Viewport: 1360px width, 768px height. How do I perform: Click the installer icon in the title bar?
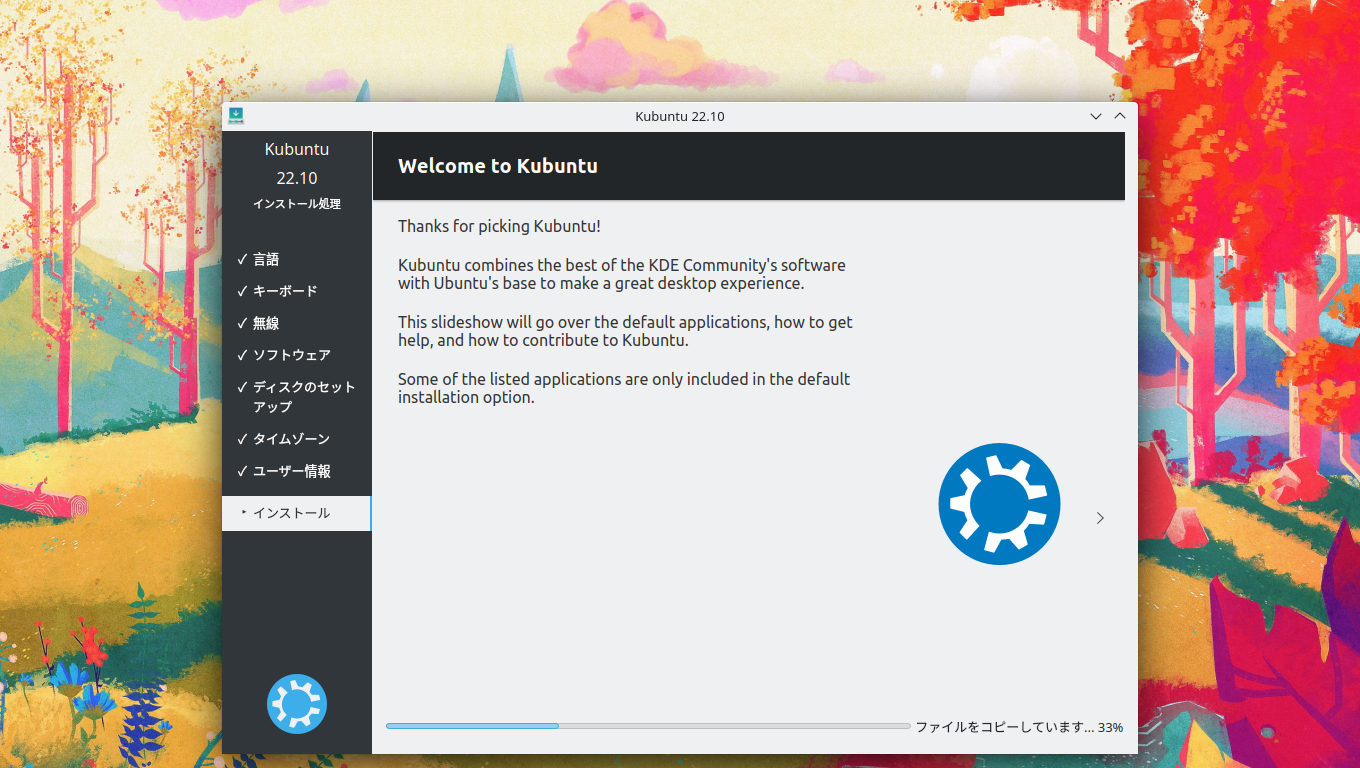tap(236, 116)
